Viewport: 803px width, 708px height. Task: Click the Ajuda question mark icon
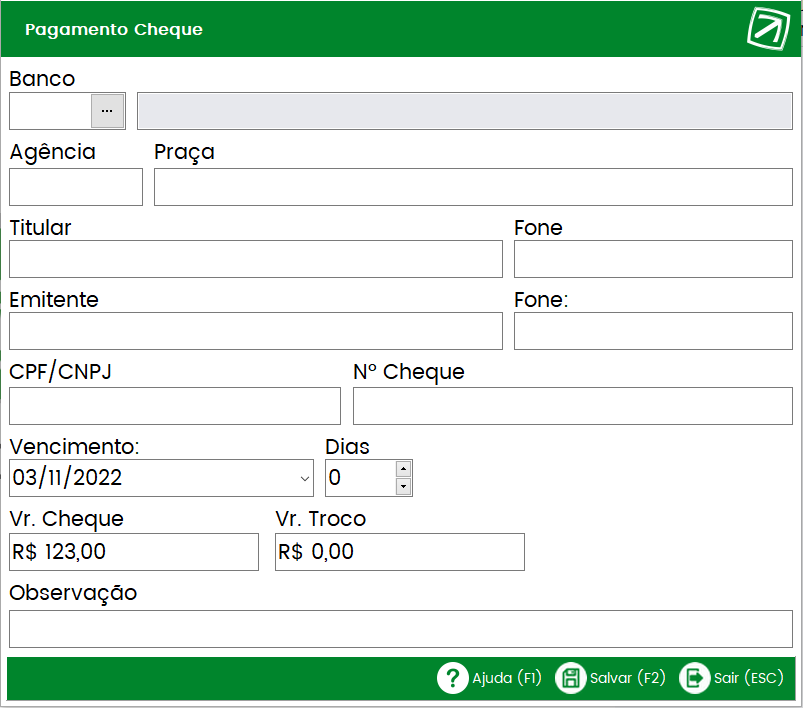pyautogui.click(x=452, y=678)
